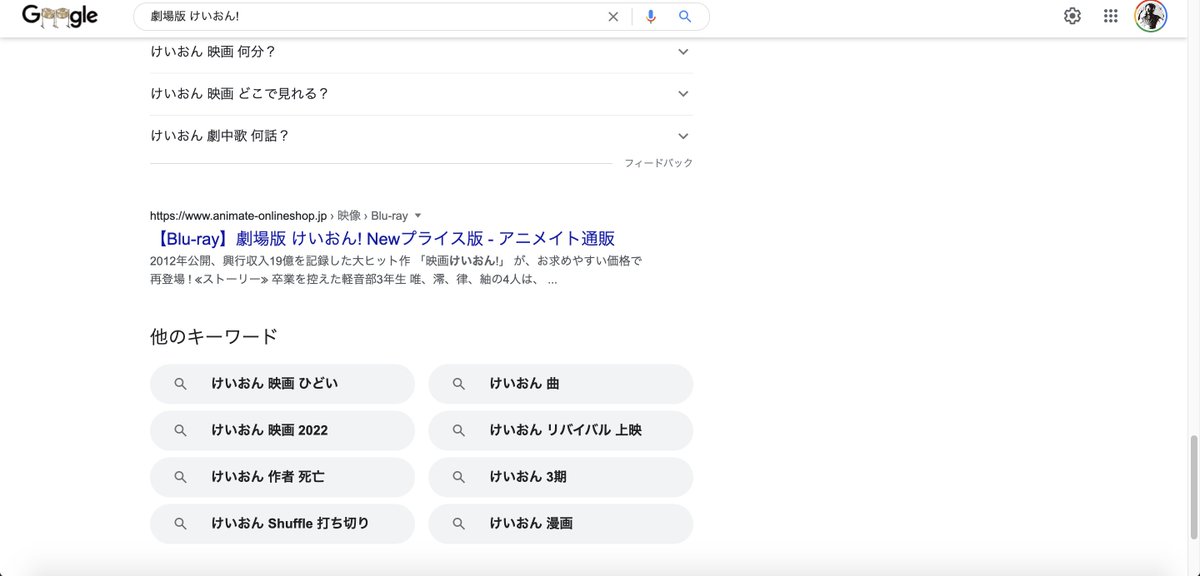Click the 他のキーワード heading
Viewport: 1200px width, 576px height.
point(214,336)
